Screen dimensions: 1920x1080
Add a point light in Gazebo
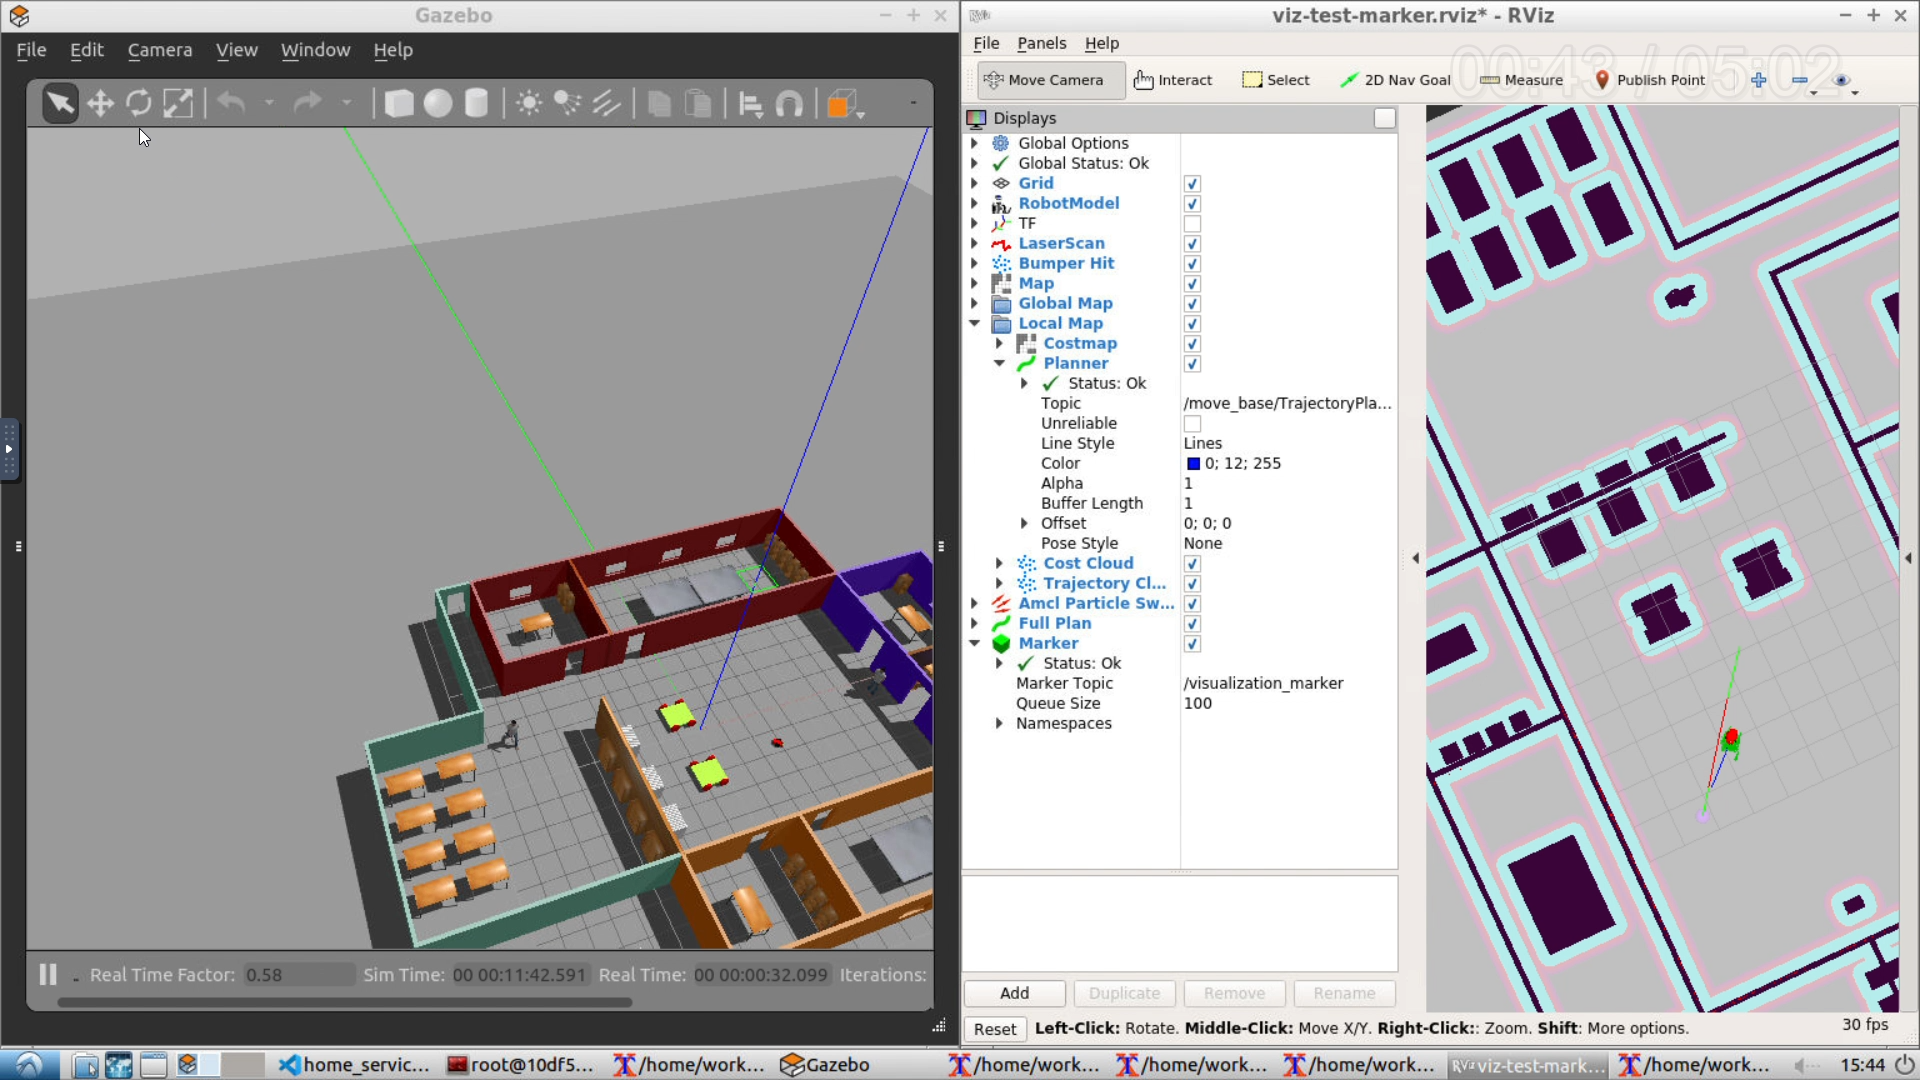[x=529, y=103]
